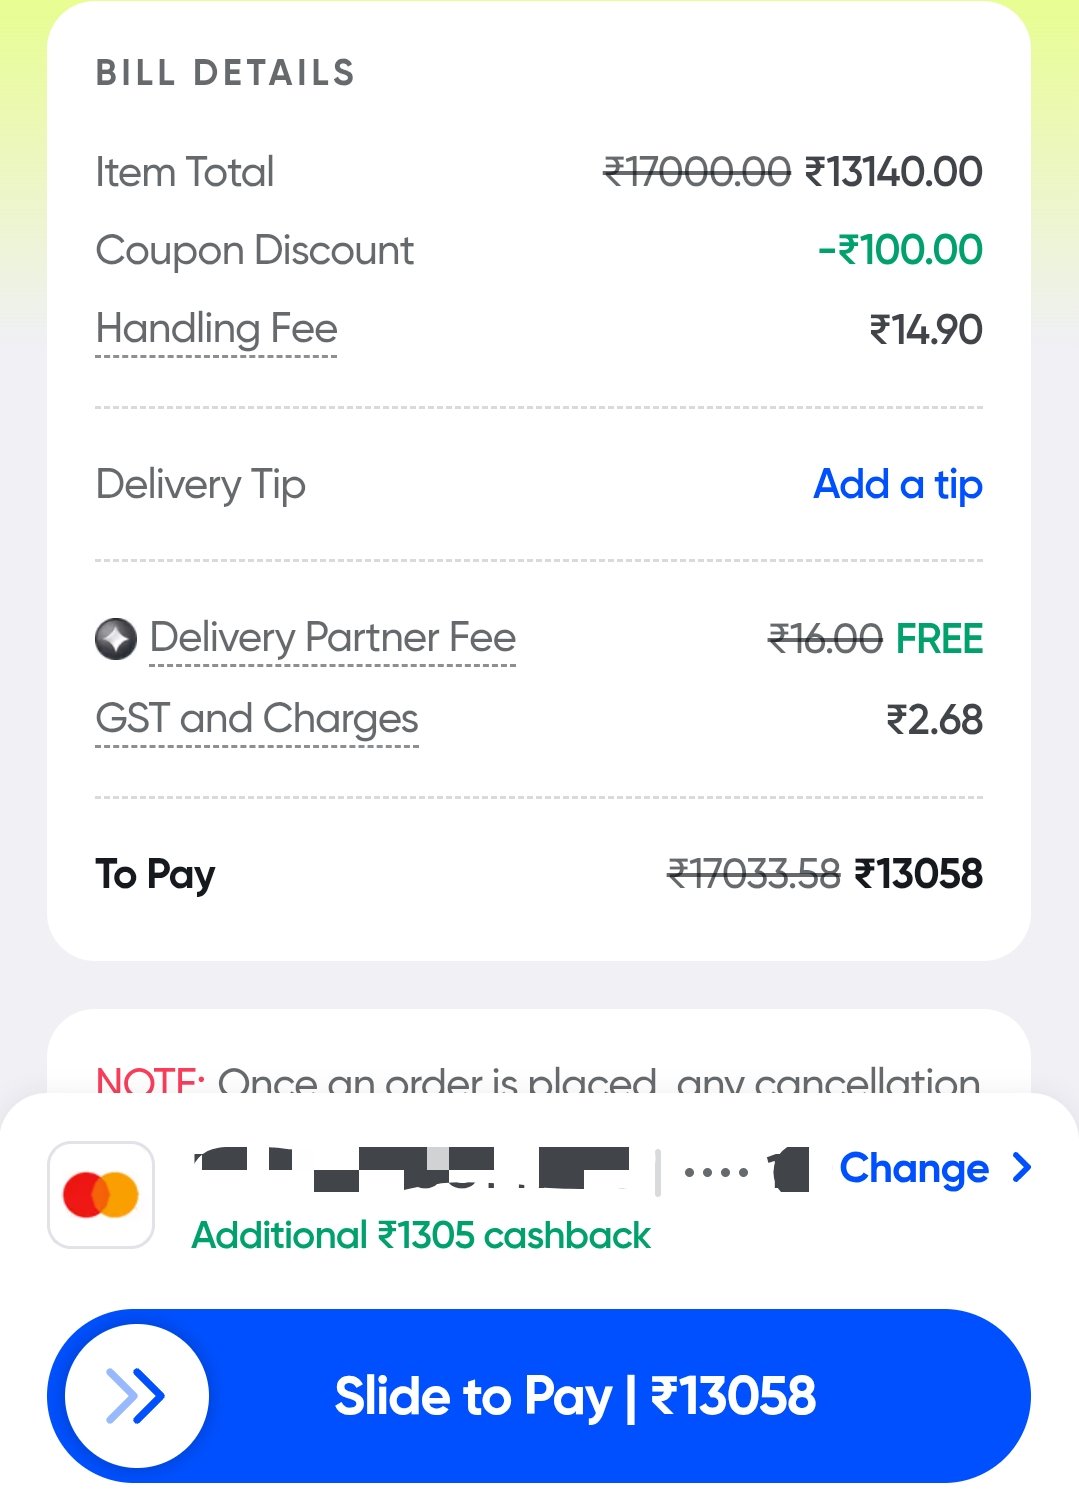Tap the To Pay ₹13058 amount
The height and width of the screenshot is (1504, 1079).
coord(919,874)
